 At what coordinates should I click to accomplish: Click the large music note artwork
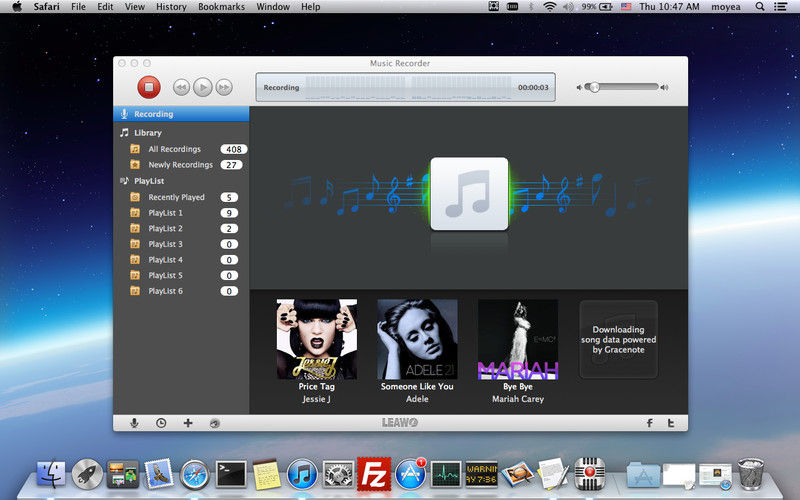[x=469, y=194]
